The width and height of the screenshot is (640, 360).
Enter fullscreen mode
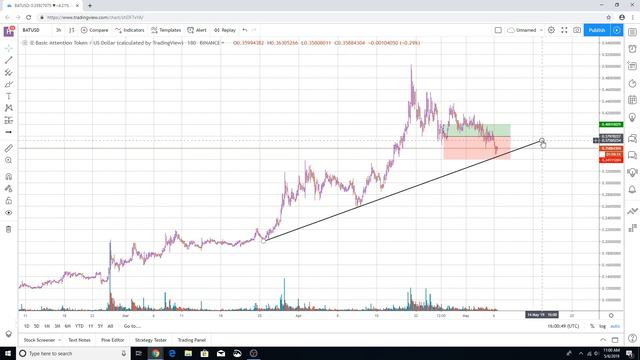(564, 30)
